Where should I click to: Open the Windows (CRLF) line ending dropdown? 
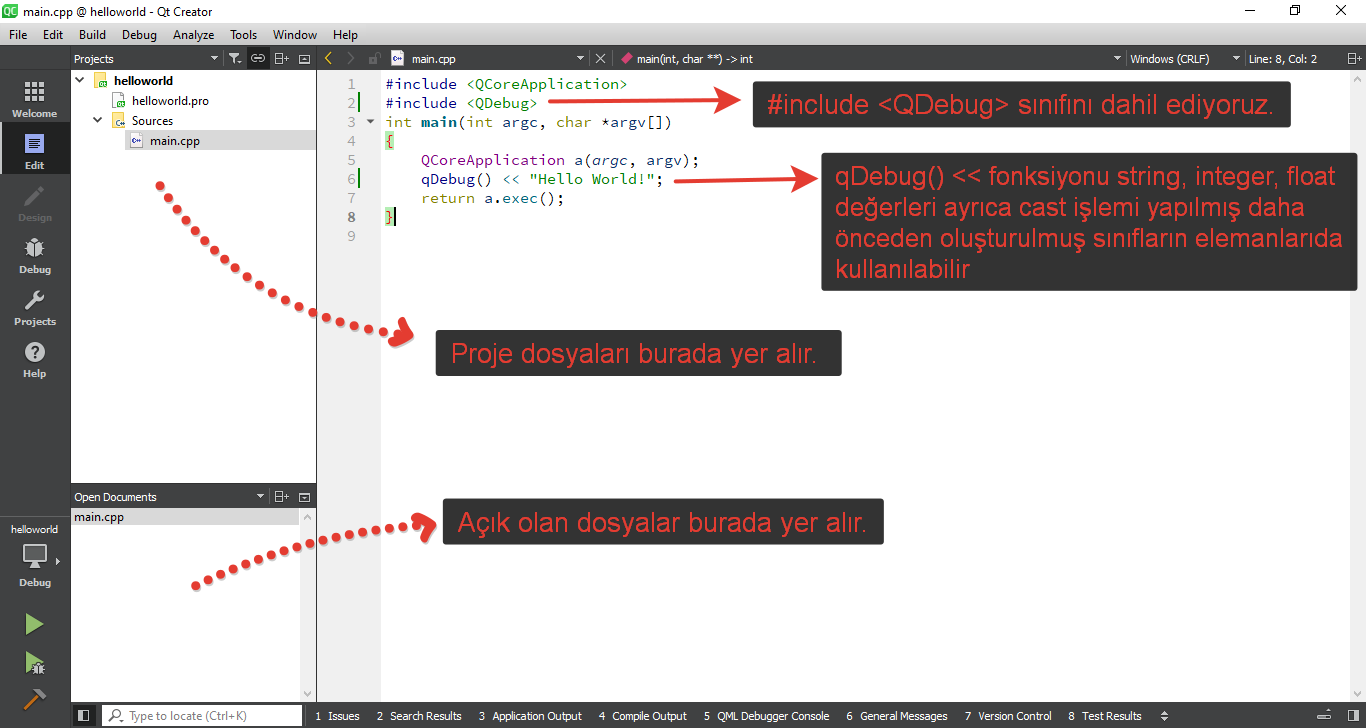click(1184, 59)
